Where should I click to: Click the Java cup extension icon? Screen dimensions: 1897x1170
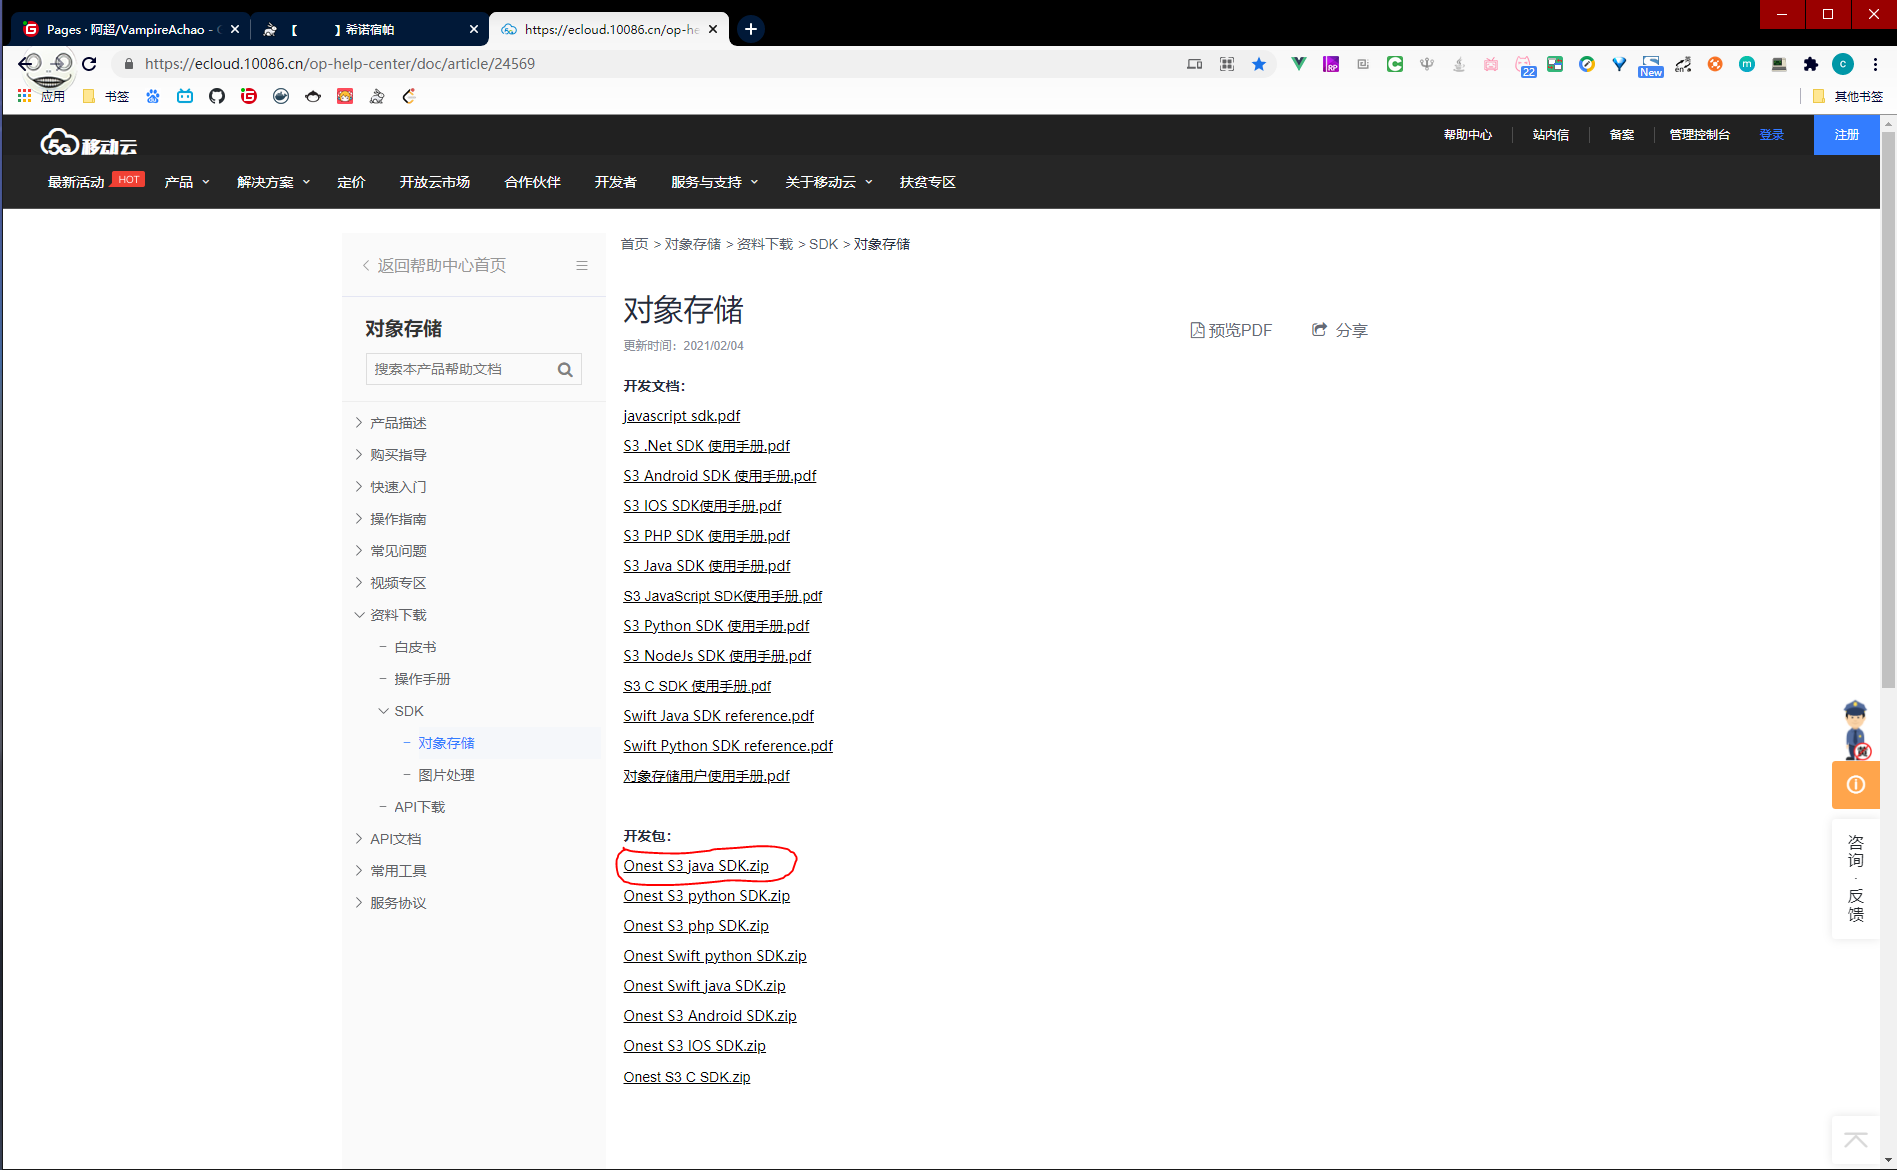coord(1459,64)
